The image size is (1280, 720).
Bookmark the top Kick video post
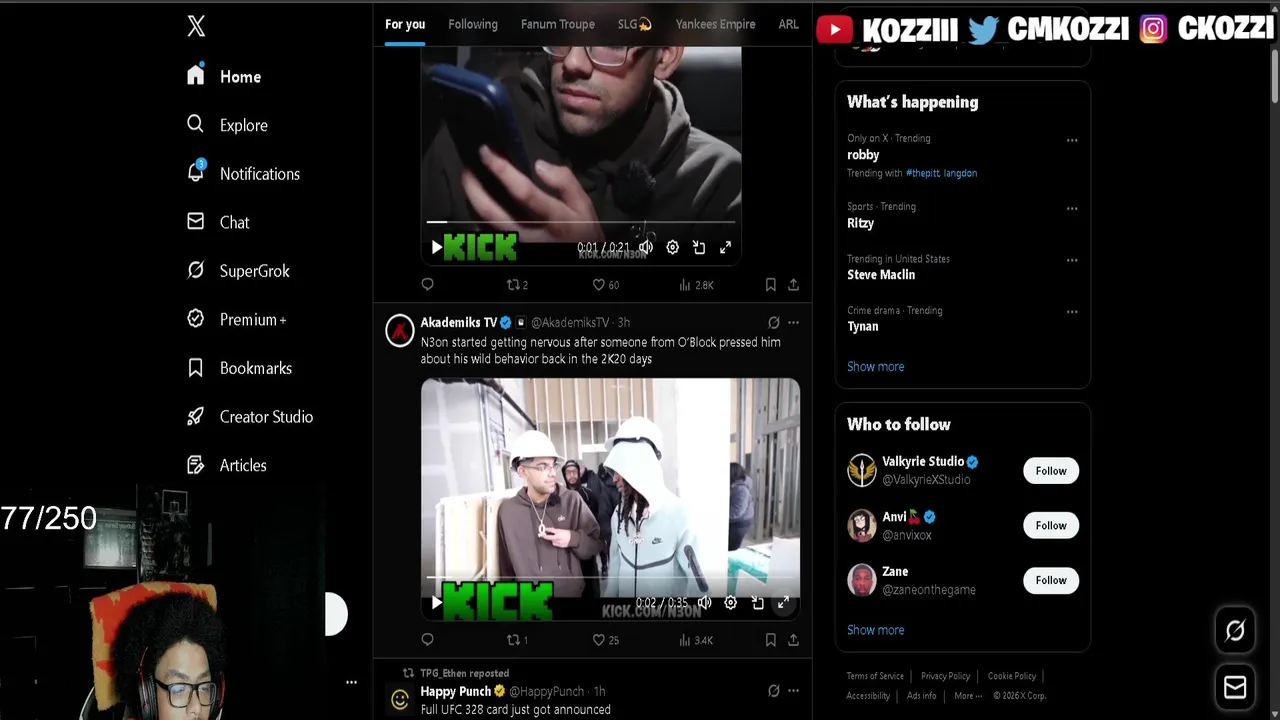tap(771, 285)
